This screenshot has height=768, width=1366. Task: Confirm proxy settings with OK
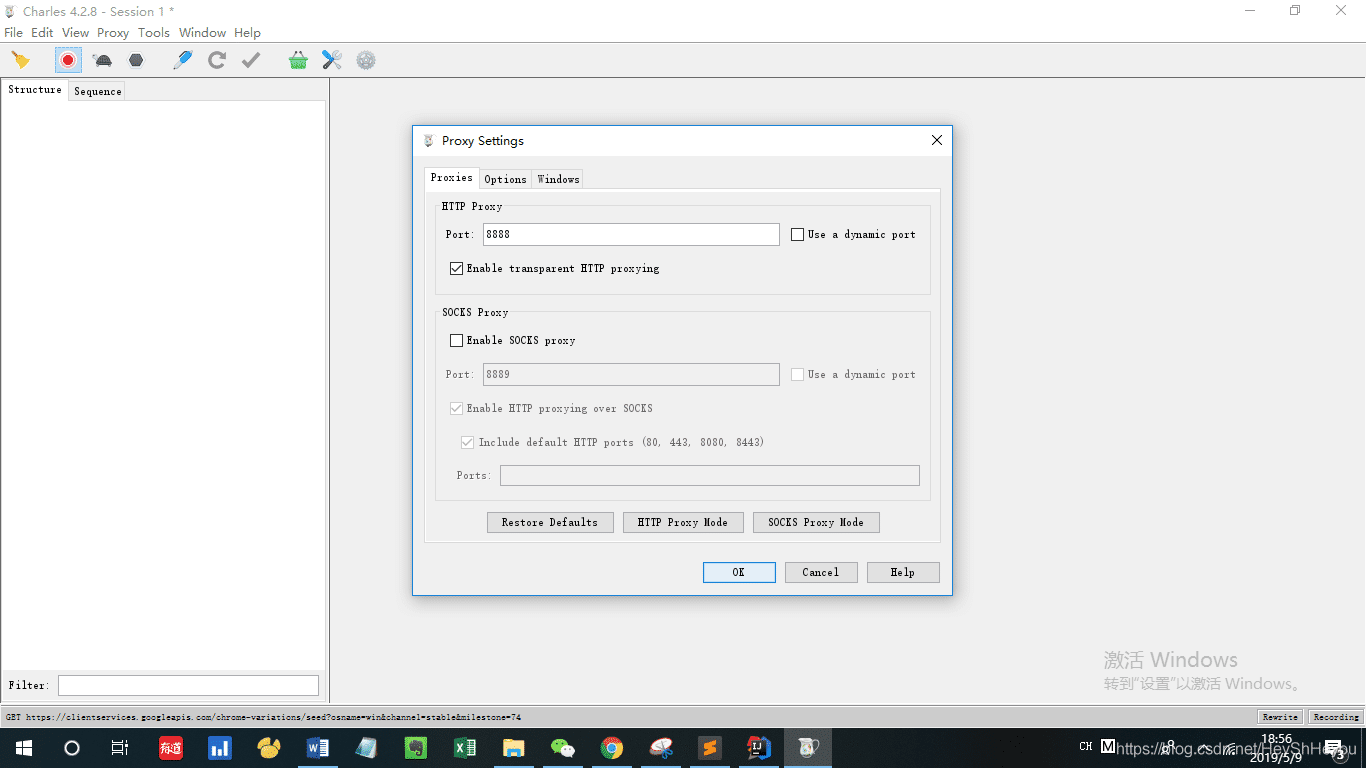tap(739, 572)
